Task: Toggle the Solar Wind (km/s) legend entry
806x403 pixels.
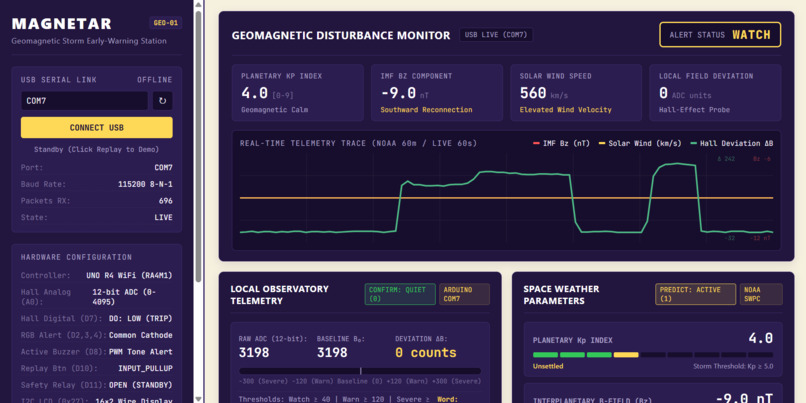Action: [x=640, y=143]
